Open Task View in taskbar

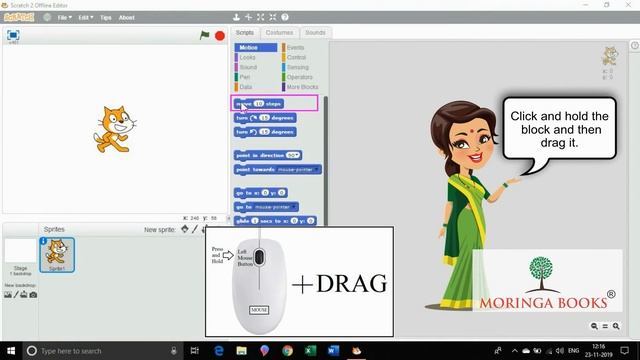[195, 351]
